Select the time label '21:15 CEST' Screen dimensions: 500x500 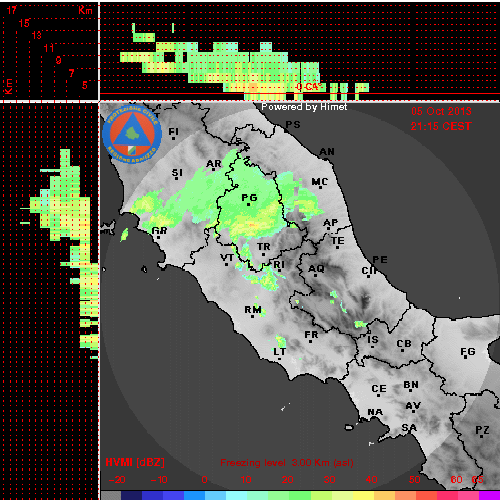click(441, 126)
